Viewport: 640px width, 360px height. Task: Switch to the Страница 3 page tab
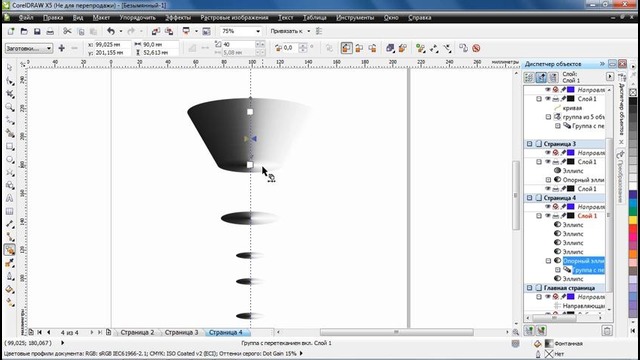[x=181, y=332]
